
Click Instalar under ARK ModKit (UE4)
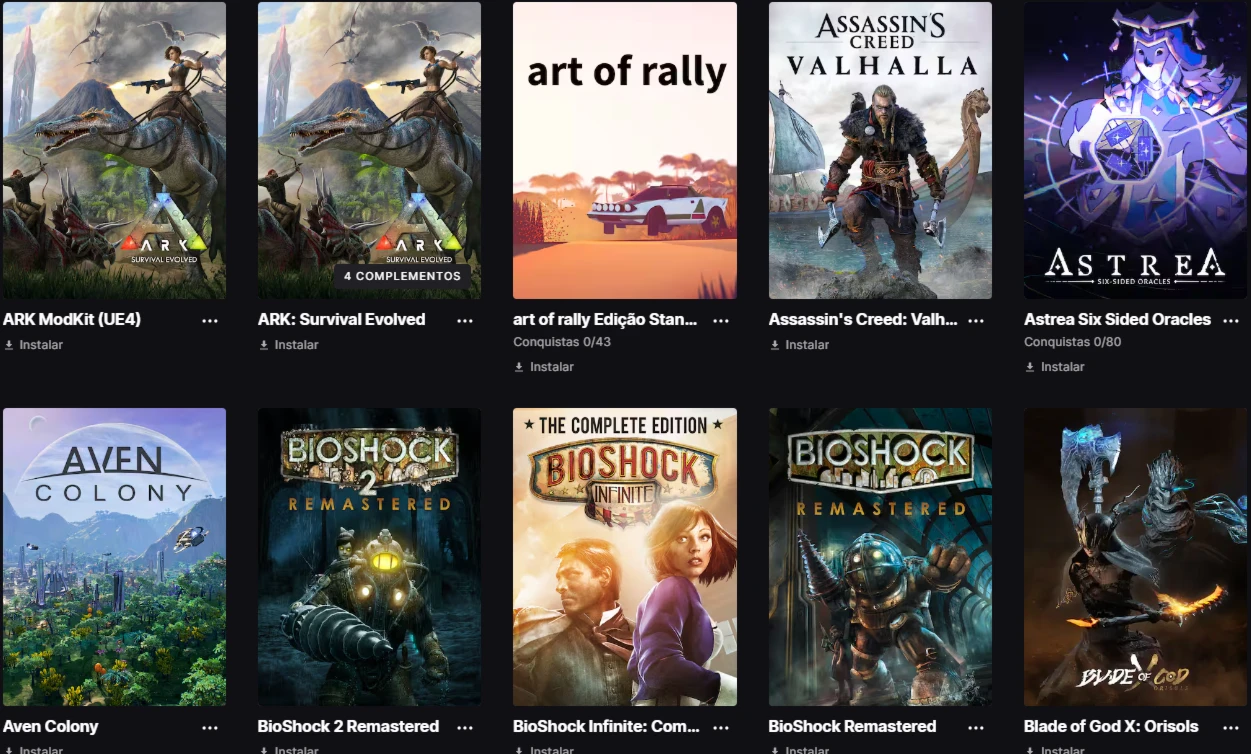[x=33, y=345]
